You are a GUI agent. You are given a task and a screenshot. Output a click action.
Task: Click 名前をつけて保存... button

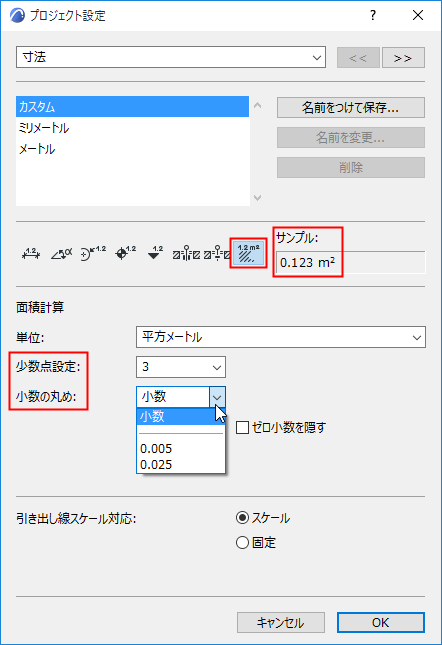(351, 107)
